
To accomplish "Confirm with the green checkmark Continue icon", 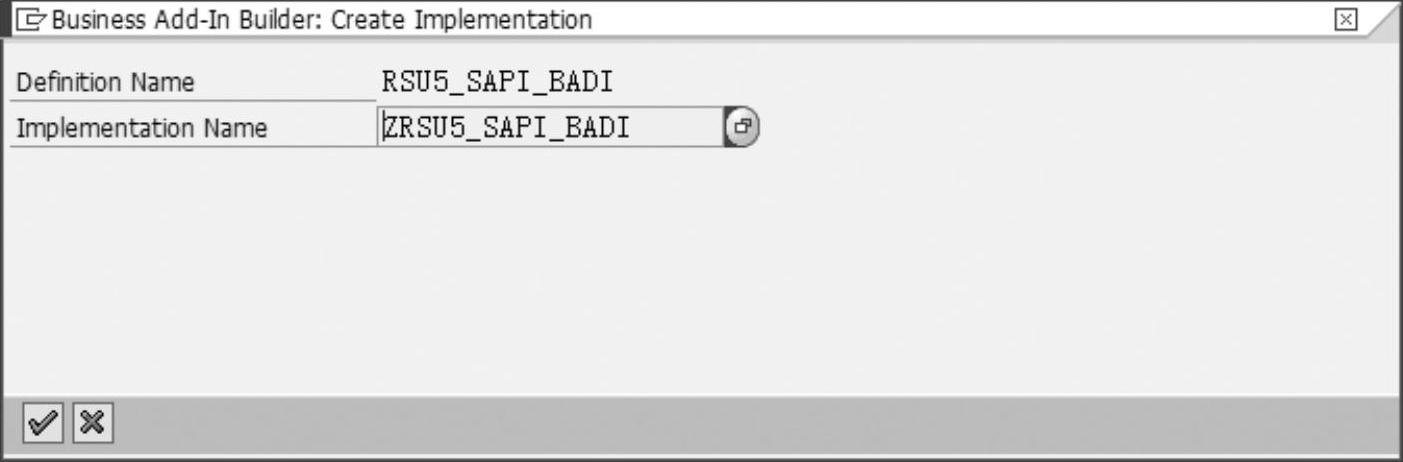I will [x=42, y=425].
